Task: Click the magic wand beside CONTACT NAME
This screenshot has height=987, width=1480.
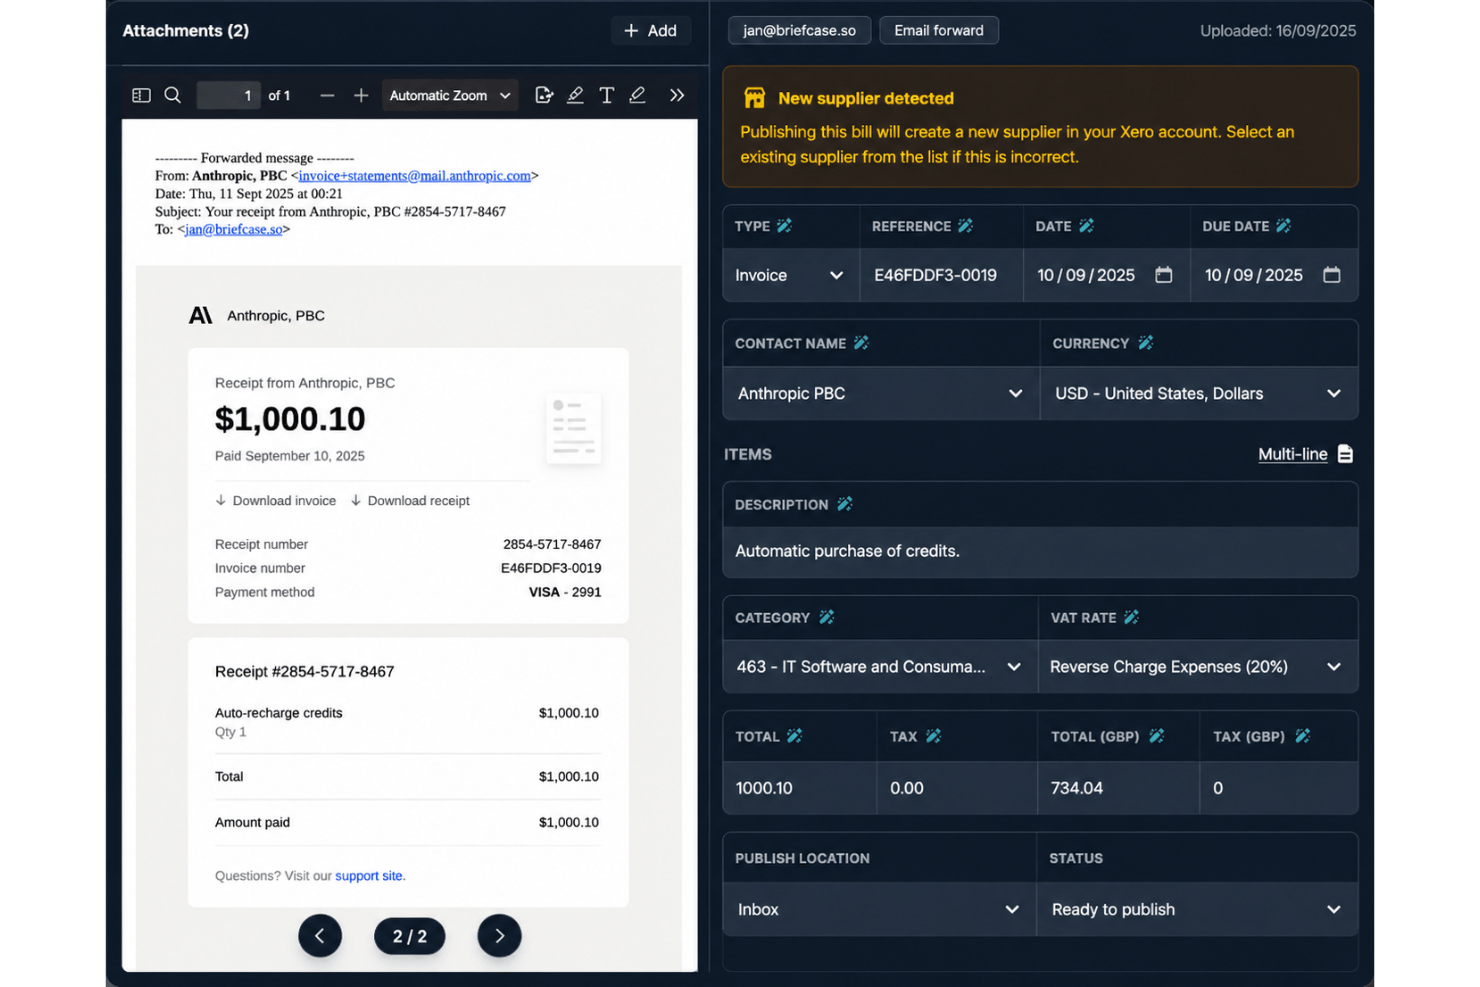Action: pyautogui.click(x=861, y=343)
